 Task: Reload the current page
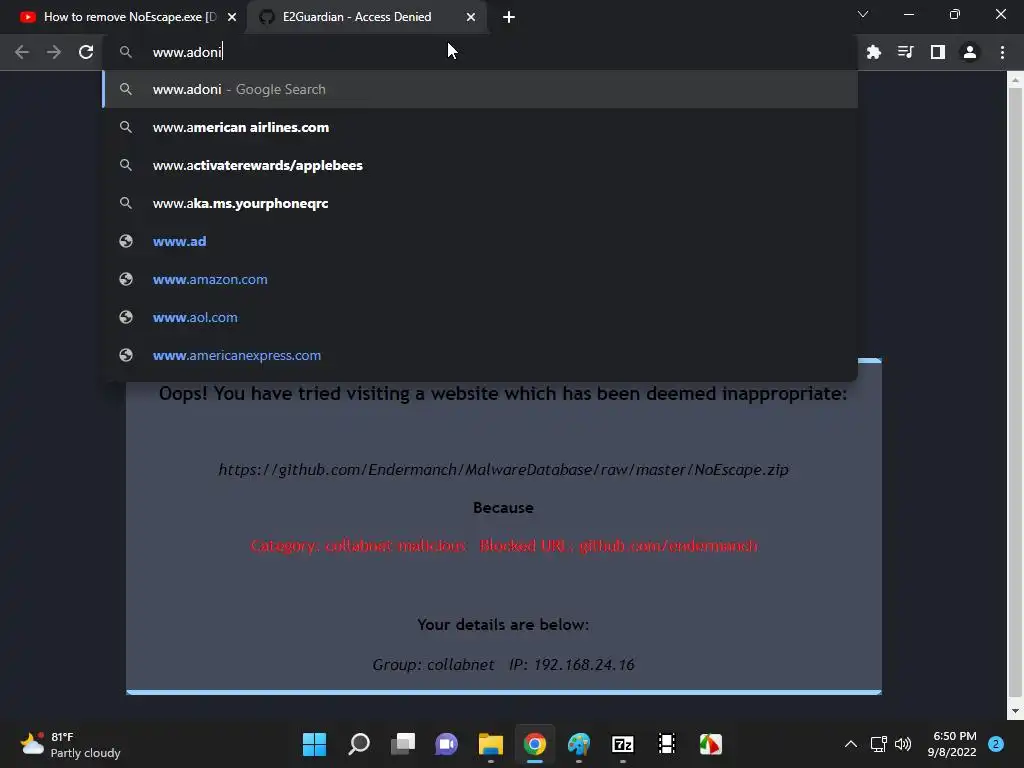click(x=86, y=52)
